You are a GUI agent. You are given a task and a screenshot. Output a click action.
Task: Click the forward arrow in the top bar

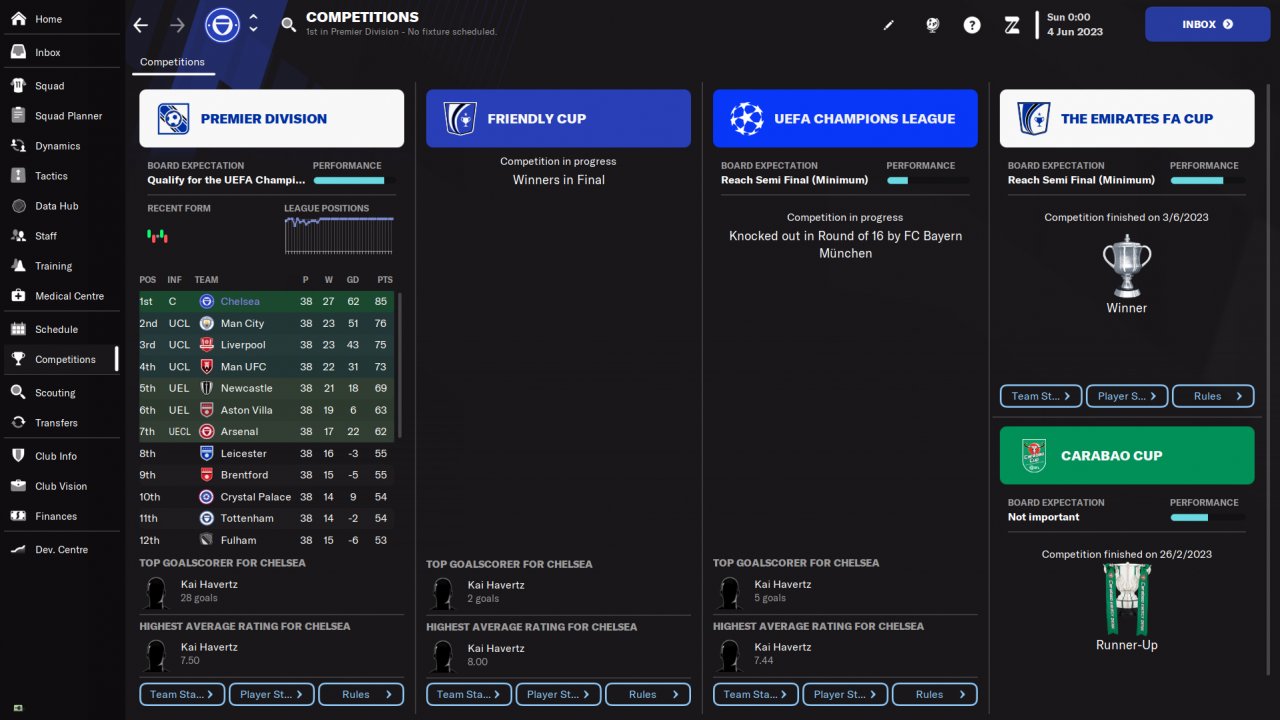178,25
